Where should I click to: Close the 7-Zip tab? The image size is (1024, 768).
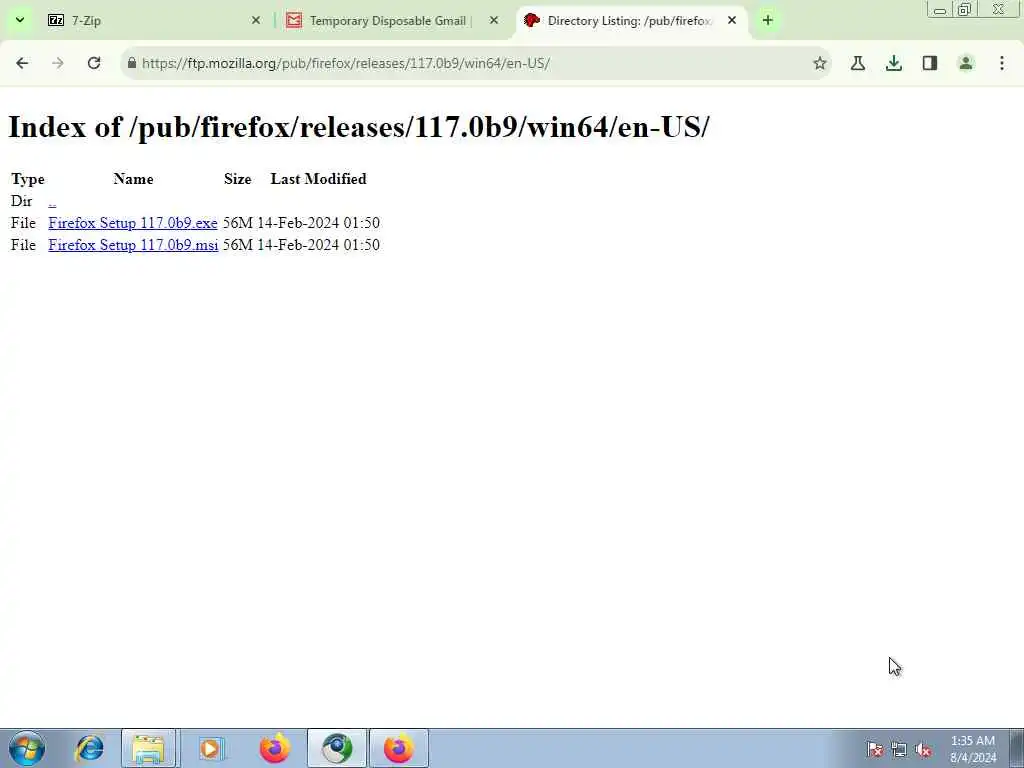pos(256,20)
